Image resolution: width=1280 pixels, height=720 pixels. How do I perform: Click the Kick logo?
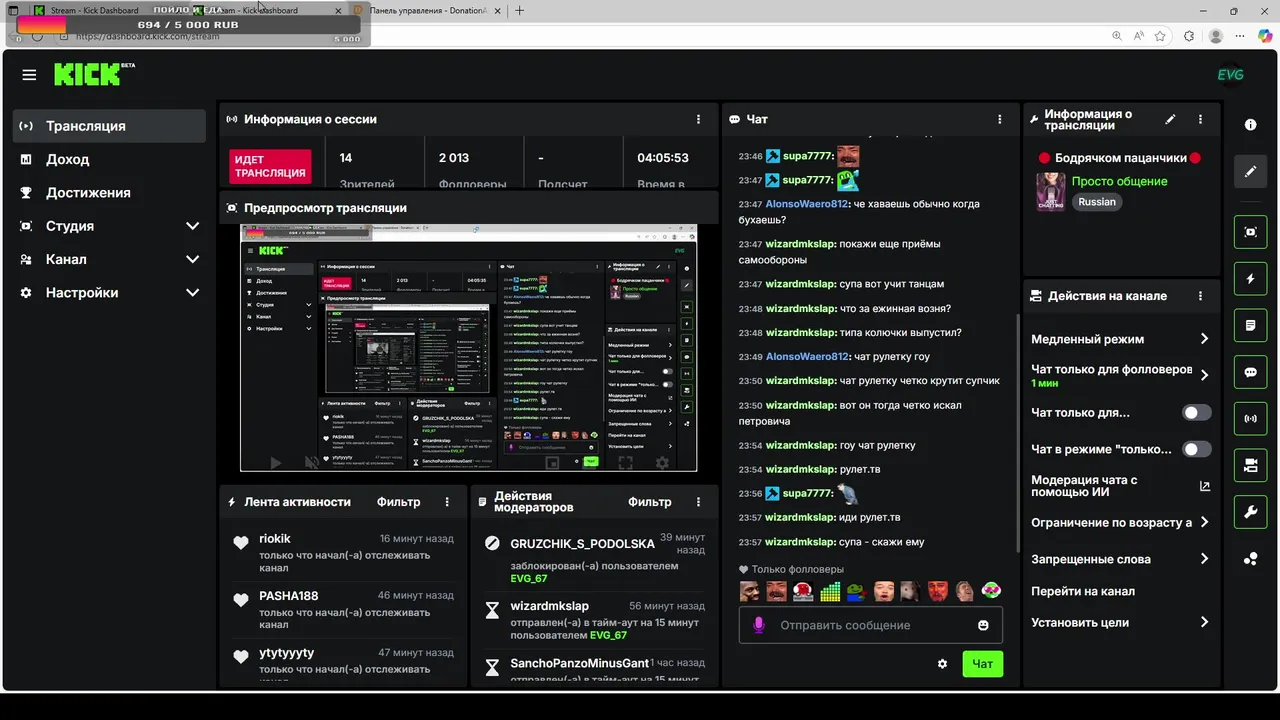coord(94,74)
